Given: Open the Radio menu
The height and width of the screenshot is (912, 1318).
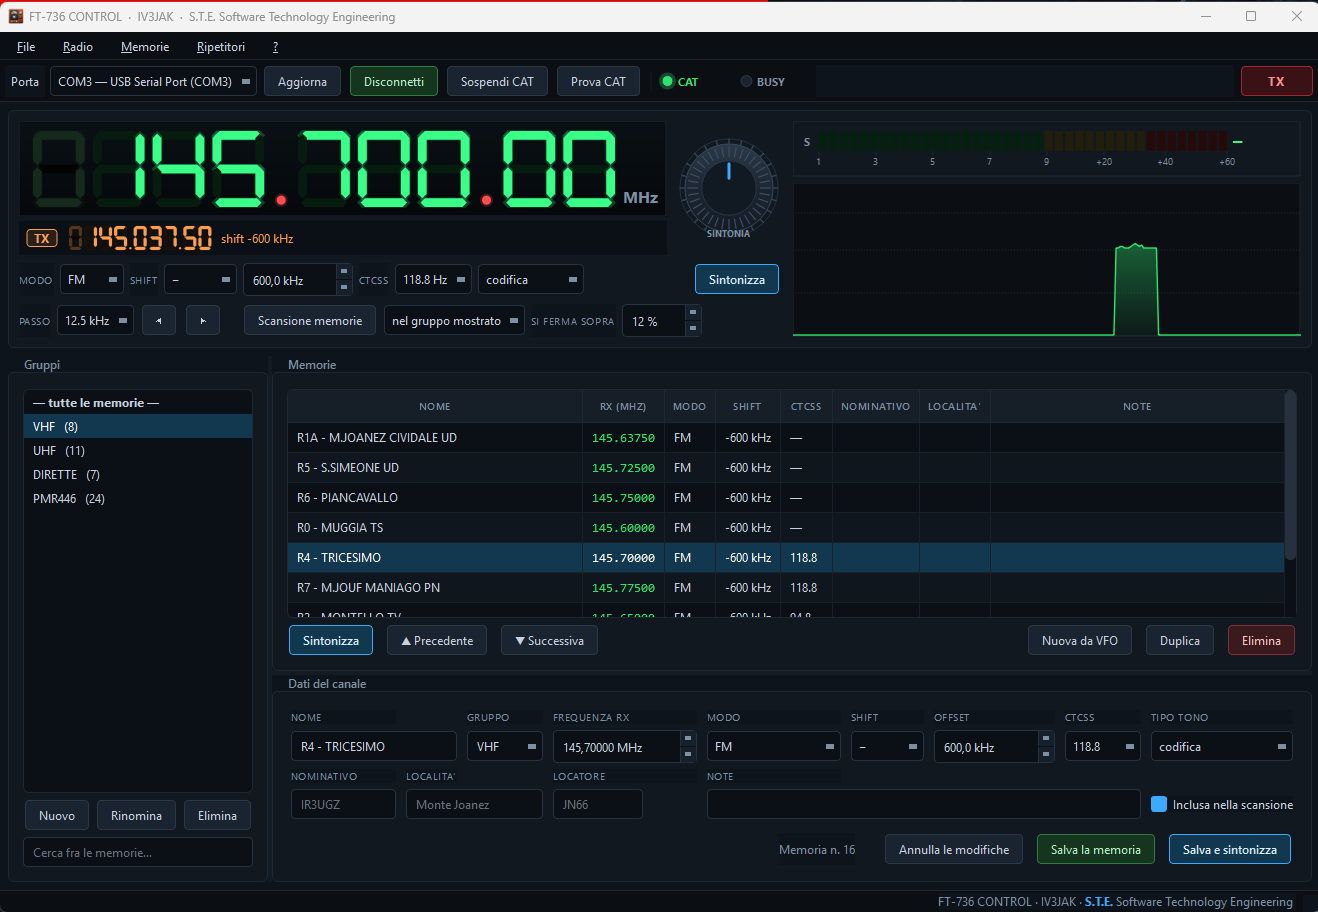Looking at the screenshot, I should click(x=77, y=47).
